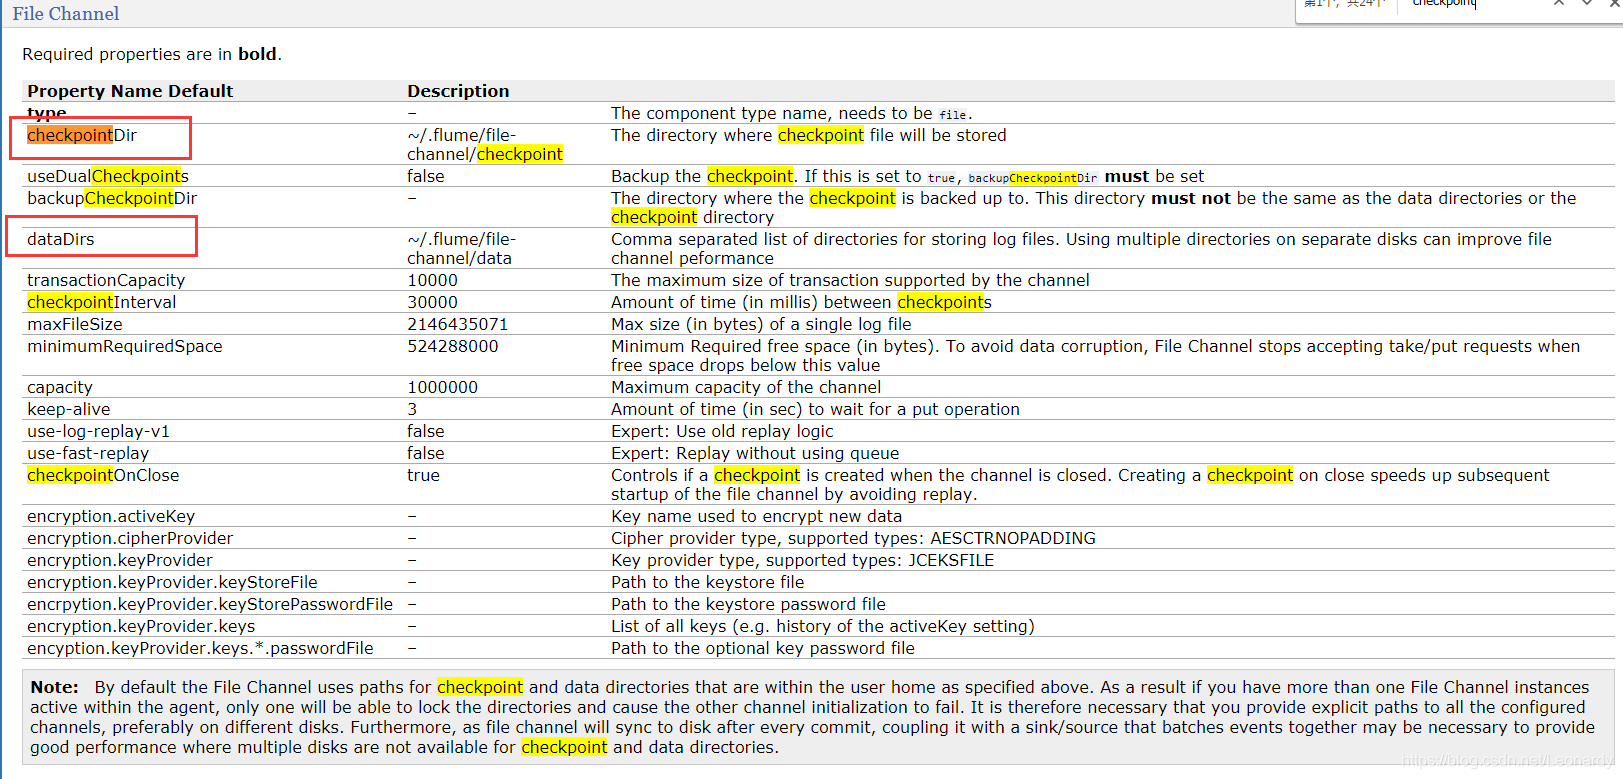Click default value '3' for keep-alive
The height and width of the screenshot is (779, 1623).
point(412,409)
